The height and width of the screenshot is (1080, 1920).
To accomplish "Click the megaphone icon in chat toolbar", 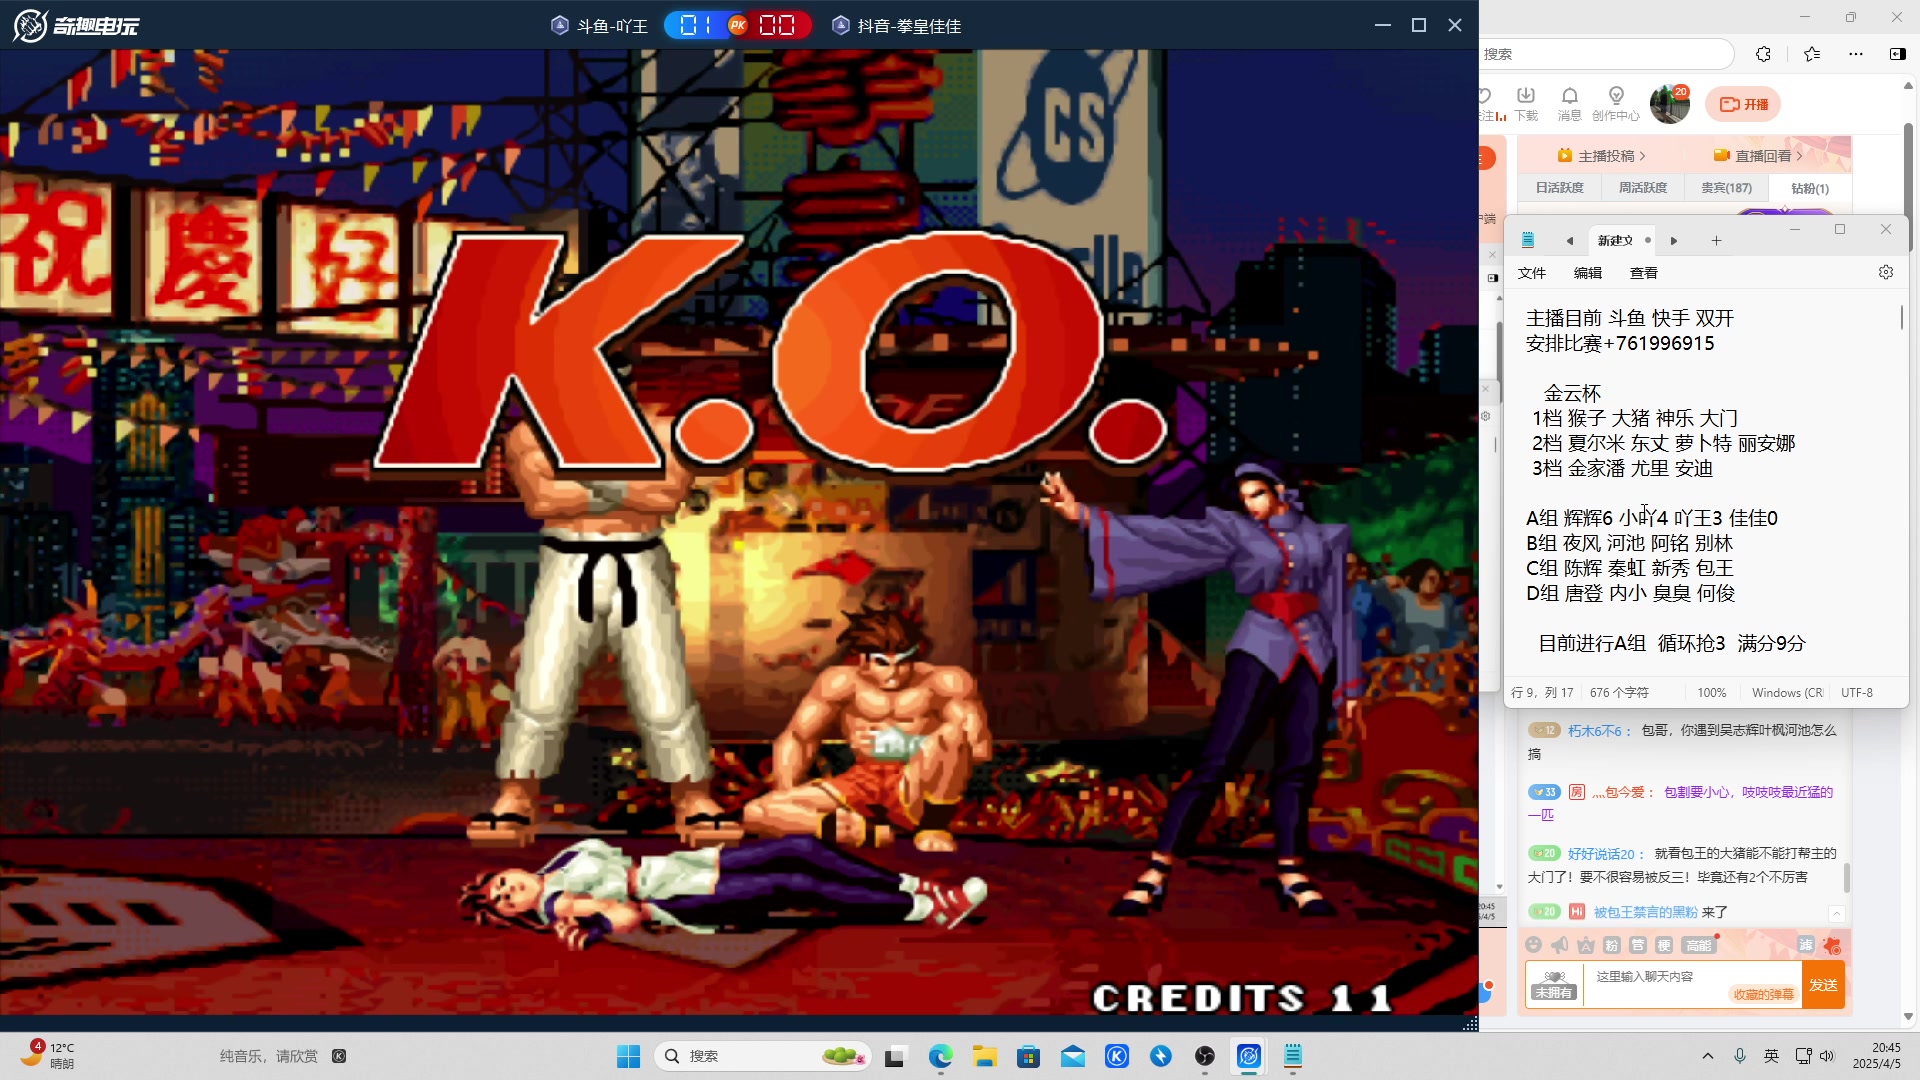I will pos(1560,945).
